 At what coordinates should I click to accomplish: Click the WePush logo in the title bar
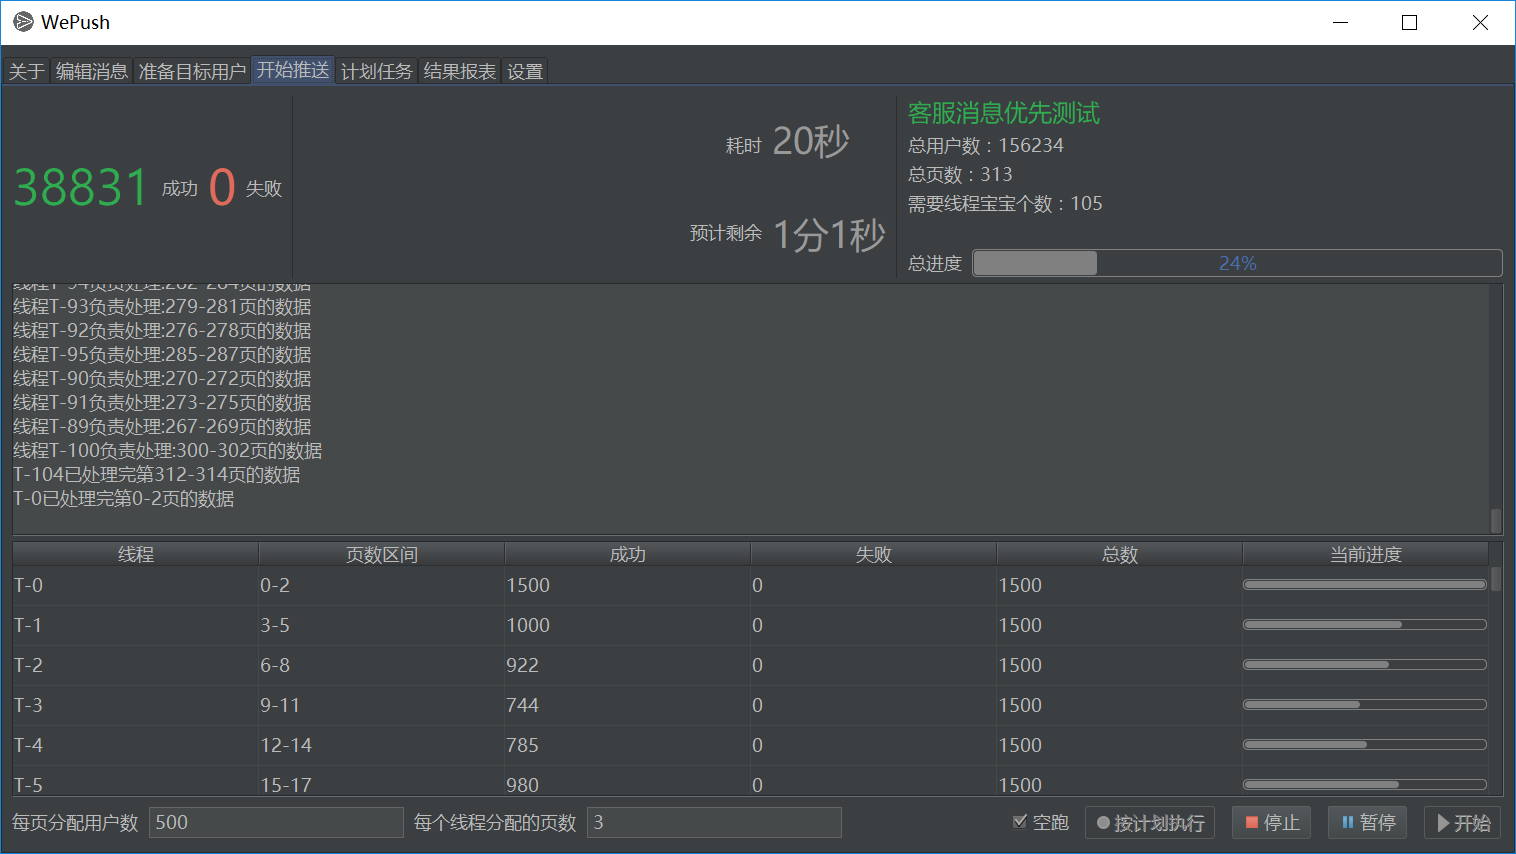pos(23,21)
